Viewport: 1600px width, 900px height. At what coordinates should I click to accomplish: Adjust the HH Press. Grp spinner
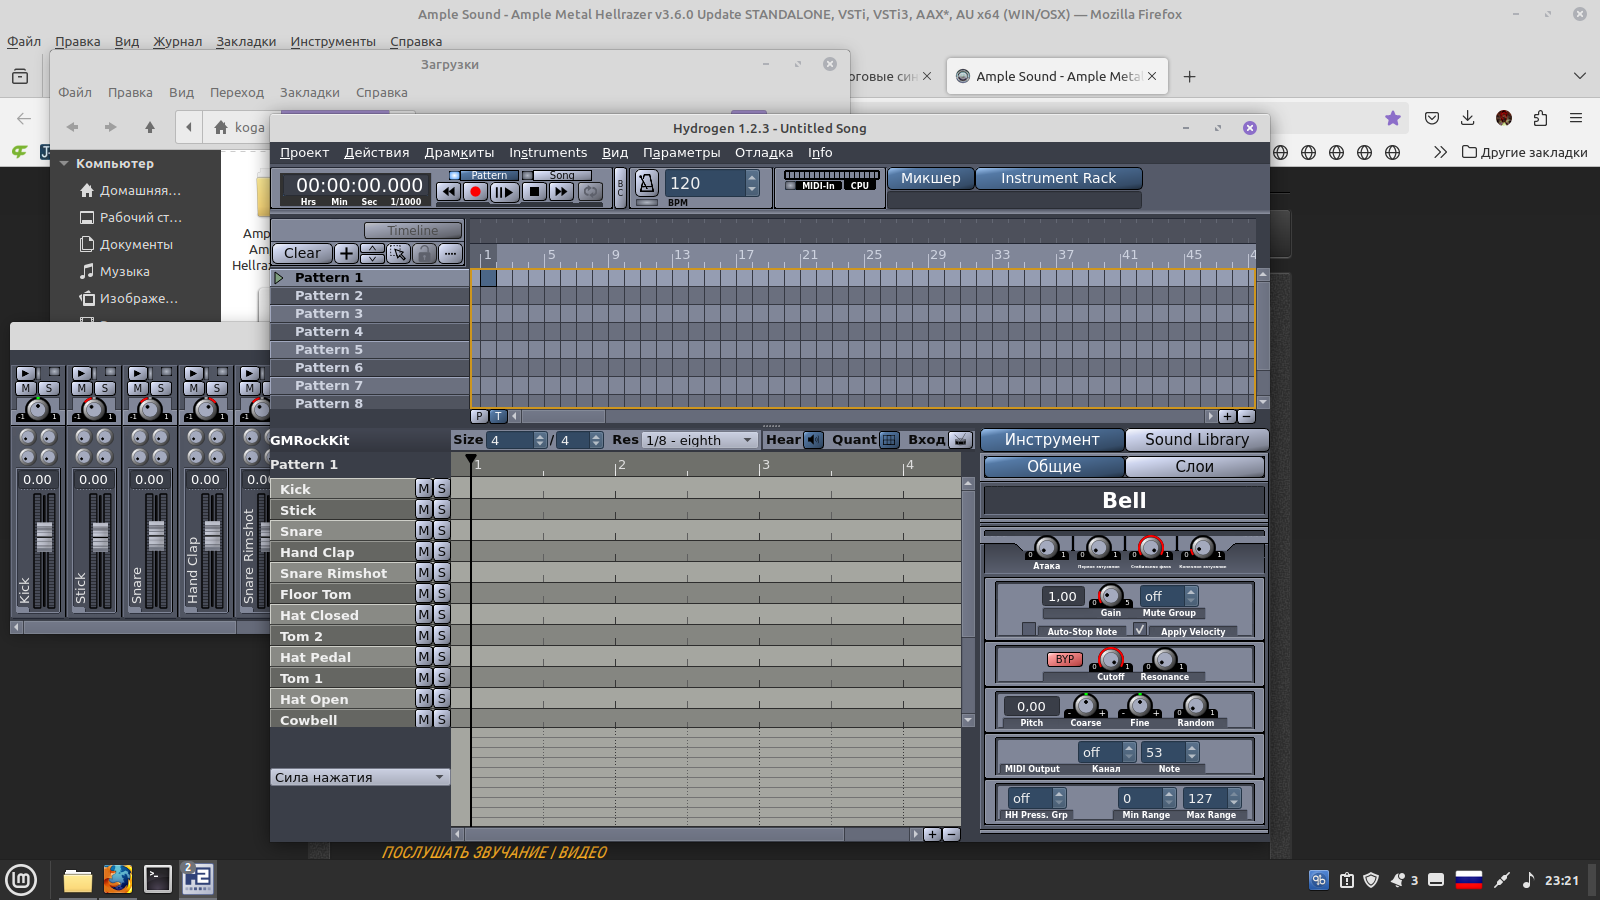coord(1059,798)
